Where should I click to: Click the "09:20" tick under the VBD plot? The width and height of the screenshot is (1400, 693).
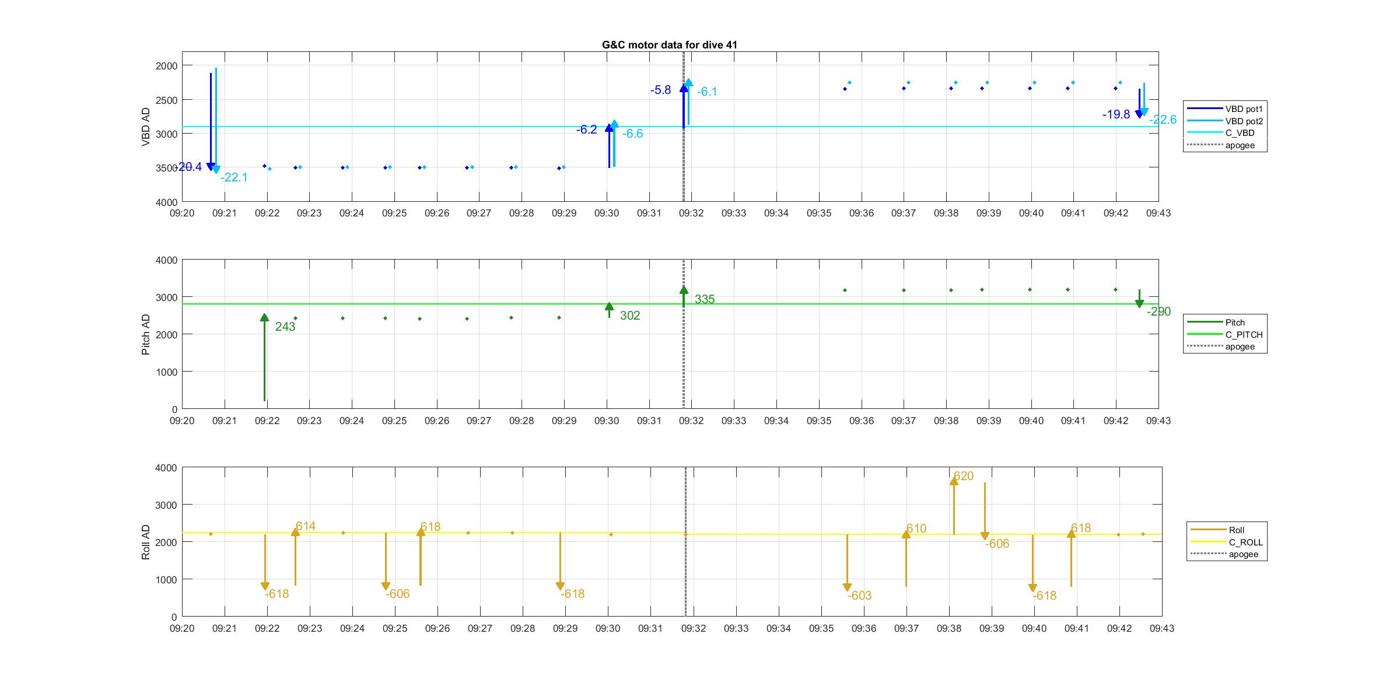182,213
